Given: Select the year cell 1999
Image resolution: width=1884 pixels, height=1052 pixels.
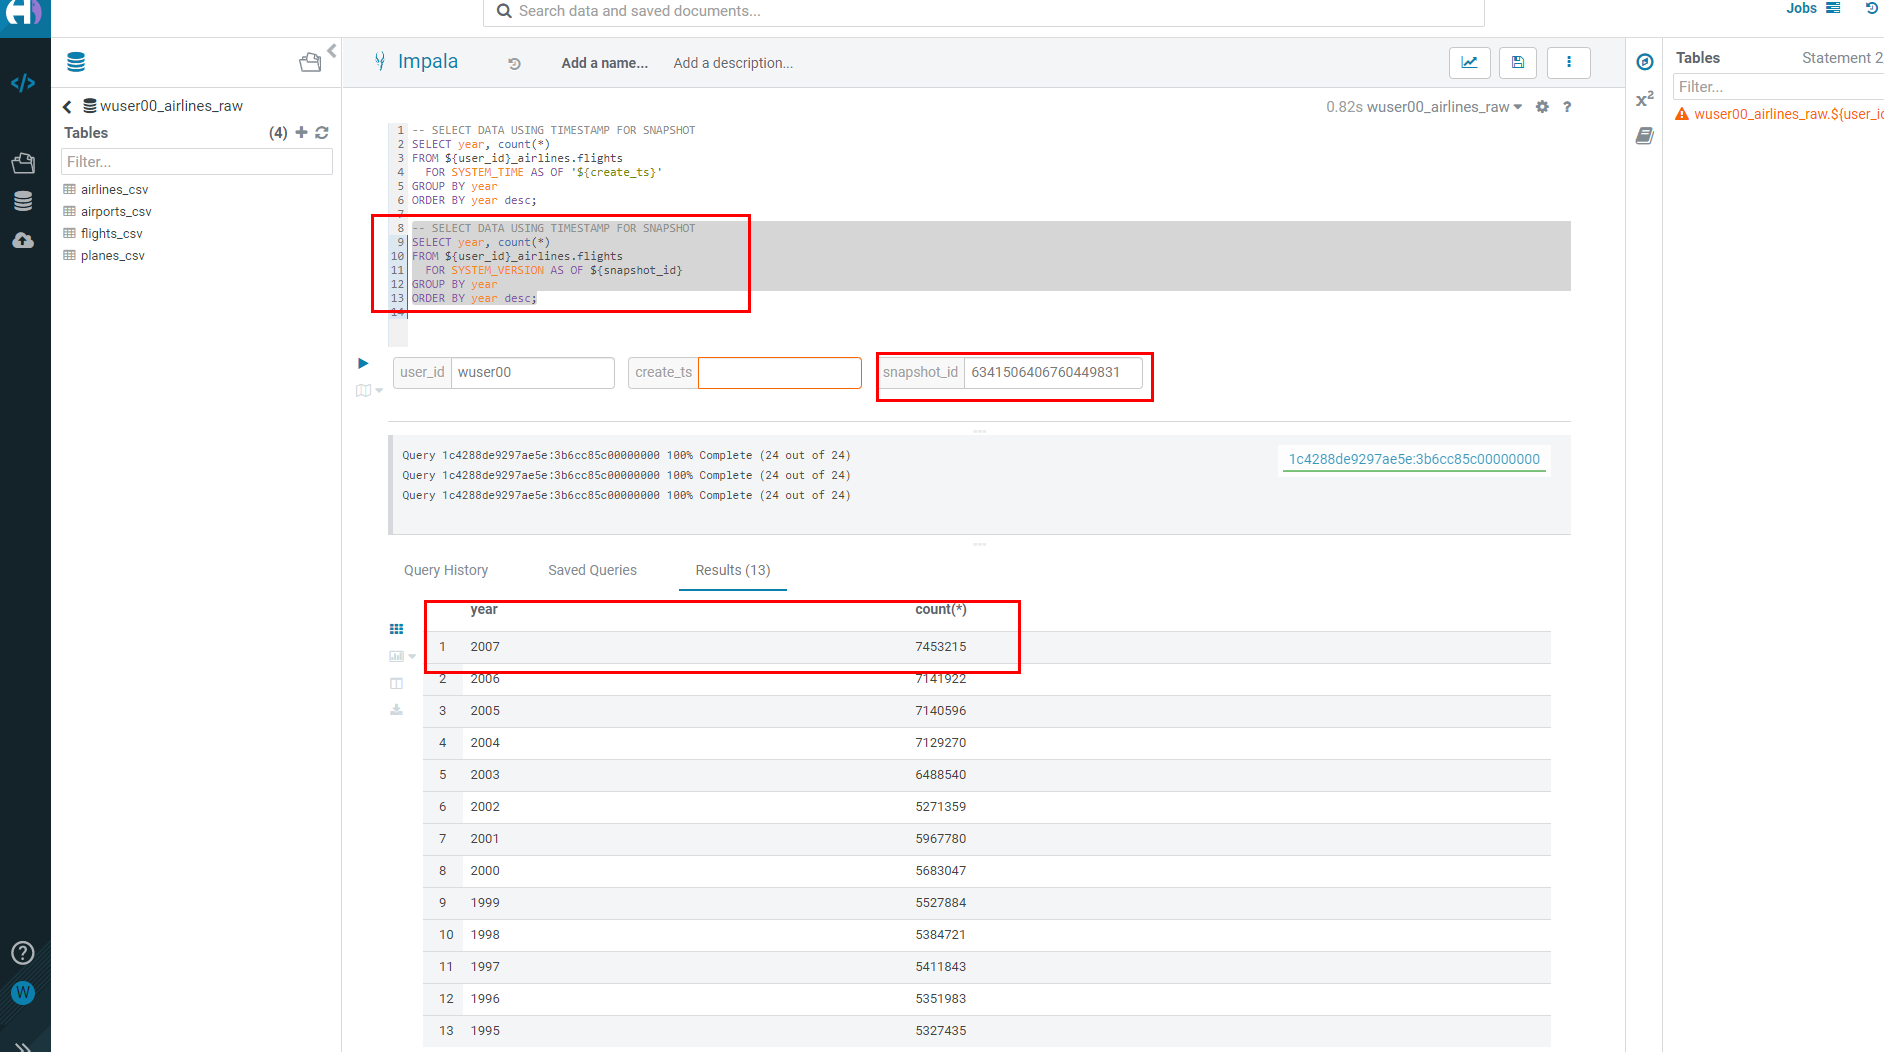Looking at the screenshot, I should click(x=485, y=903).
